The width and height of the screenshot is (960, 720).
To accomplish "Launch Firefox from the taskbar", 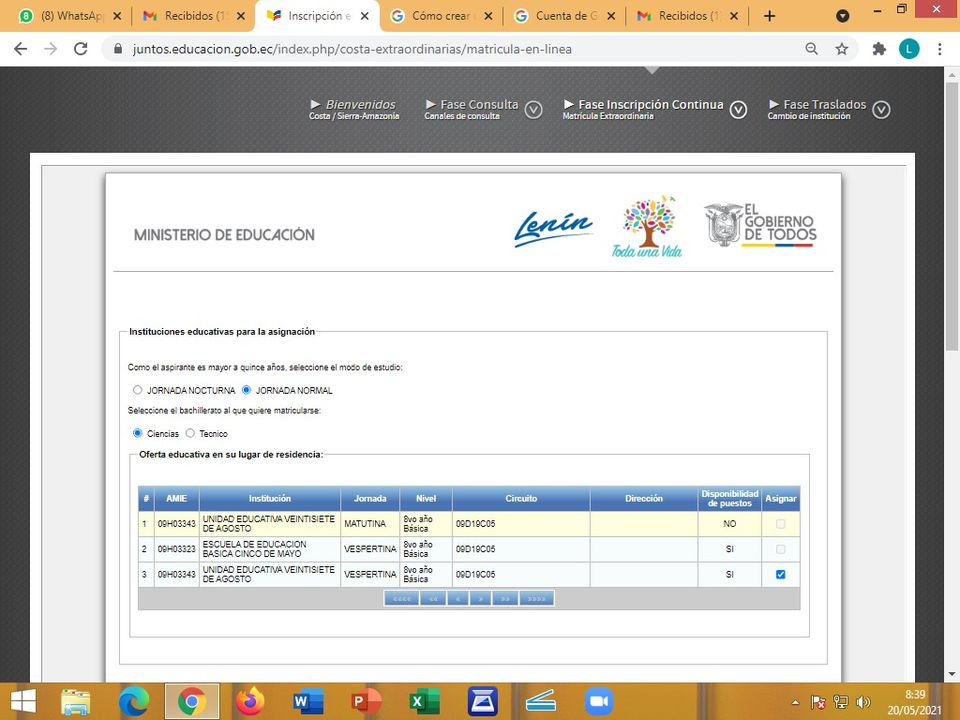I will (x=249, y=702).
